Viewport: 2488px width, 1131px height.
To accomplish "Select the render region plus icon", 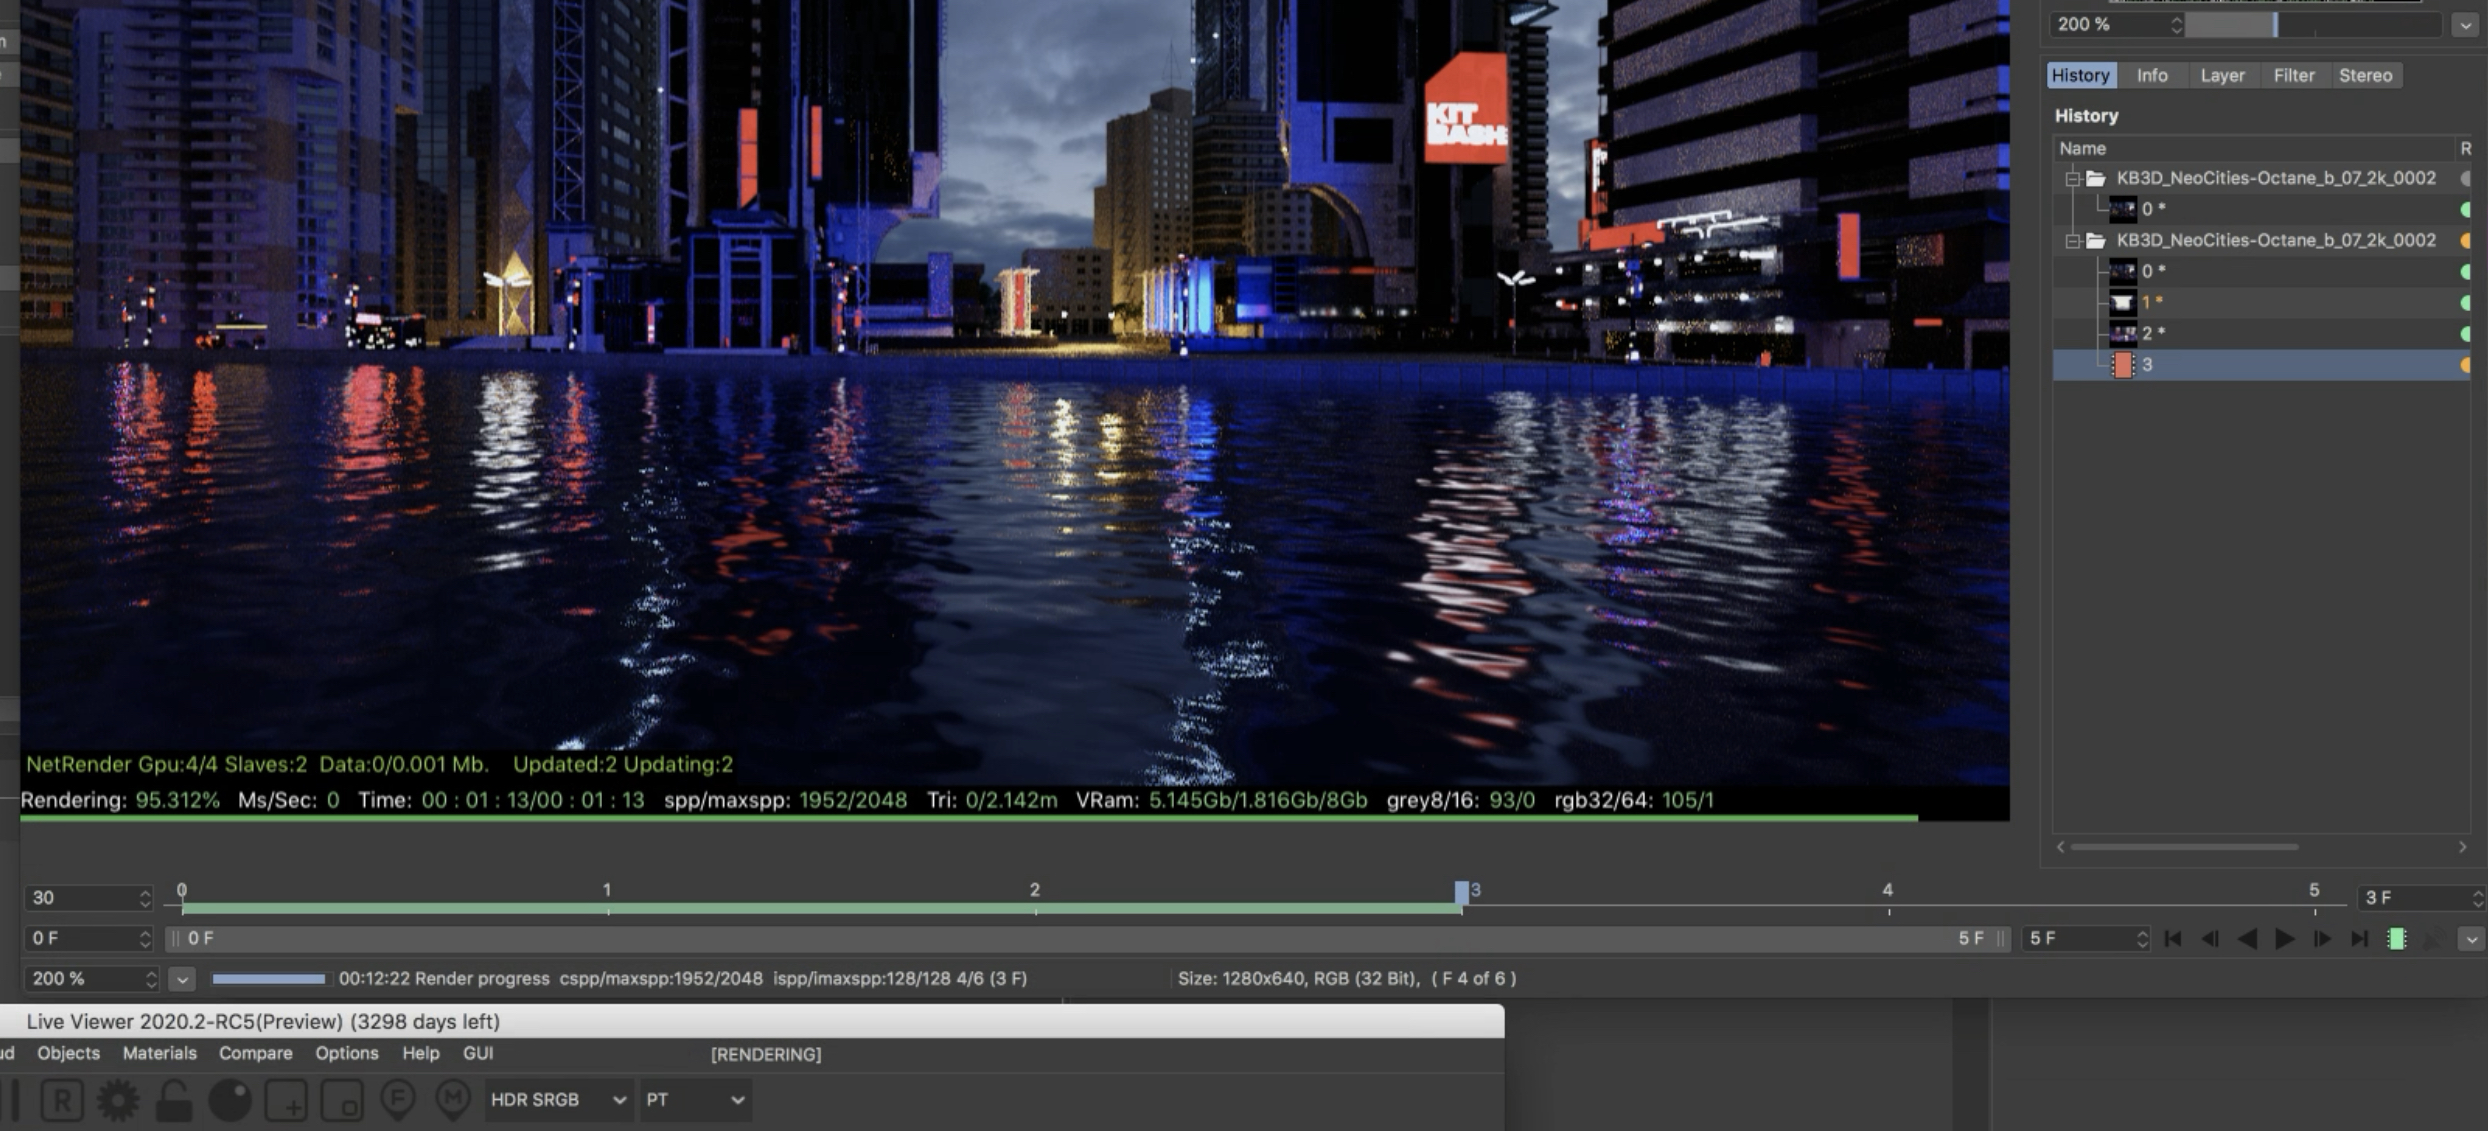I will pyautogui.click(x=286, y=1100).
